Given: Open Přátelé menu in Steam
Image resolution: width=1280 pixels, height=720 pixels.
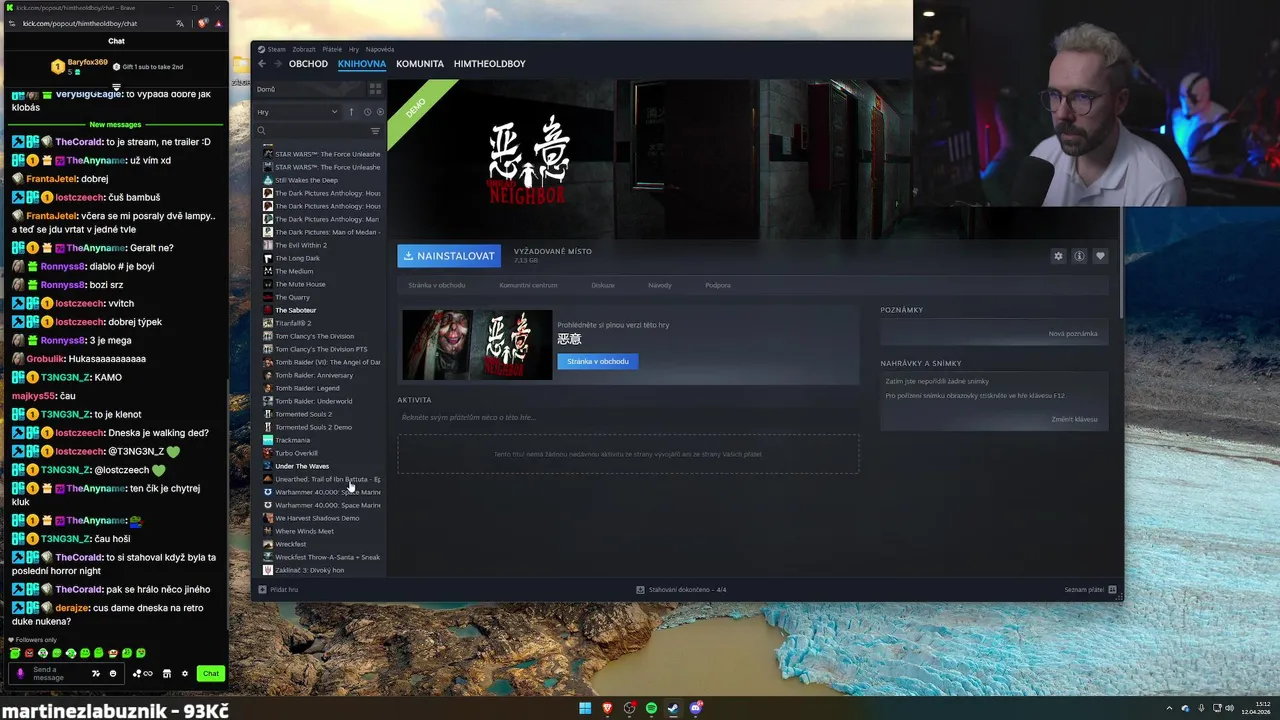Looking at the screenshot, I should tap(332, 49).
